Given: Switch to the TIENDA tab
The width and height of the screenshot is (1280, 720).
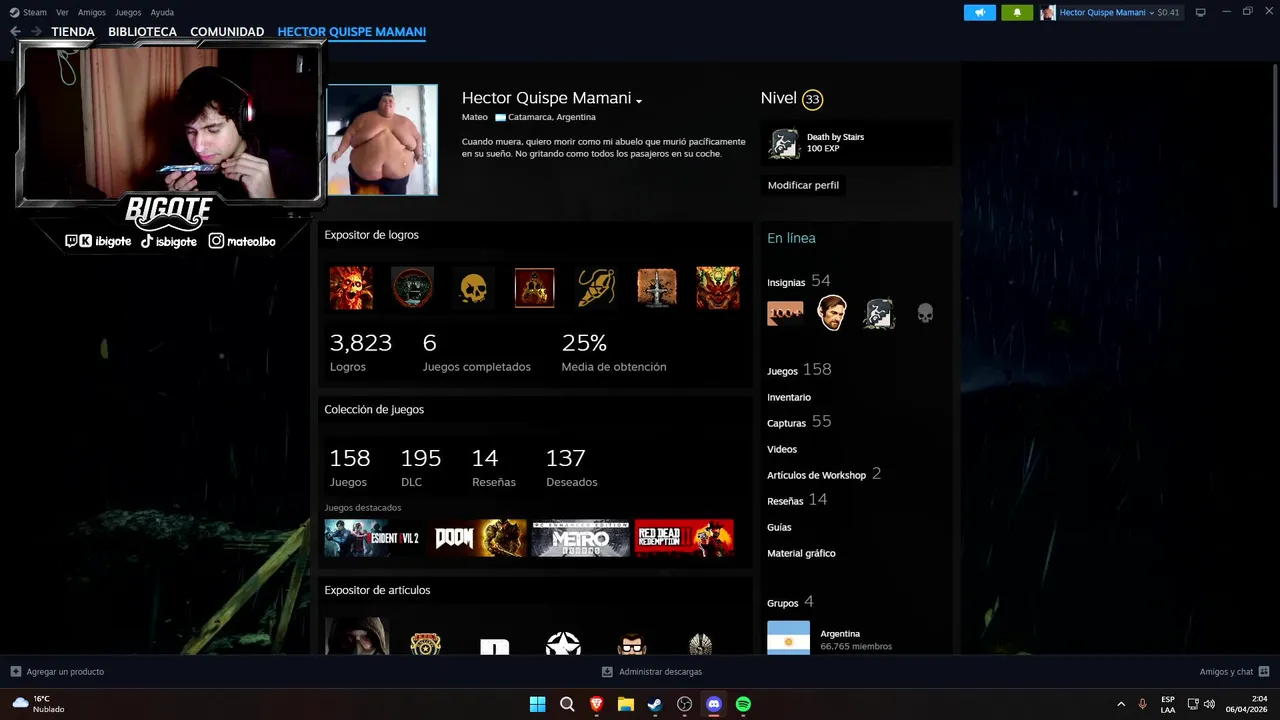Looking at the screenshot, I should pyautogui.click(x=73, y=32).
